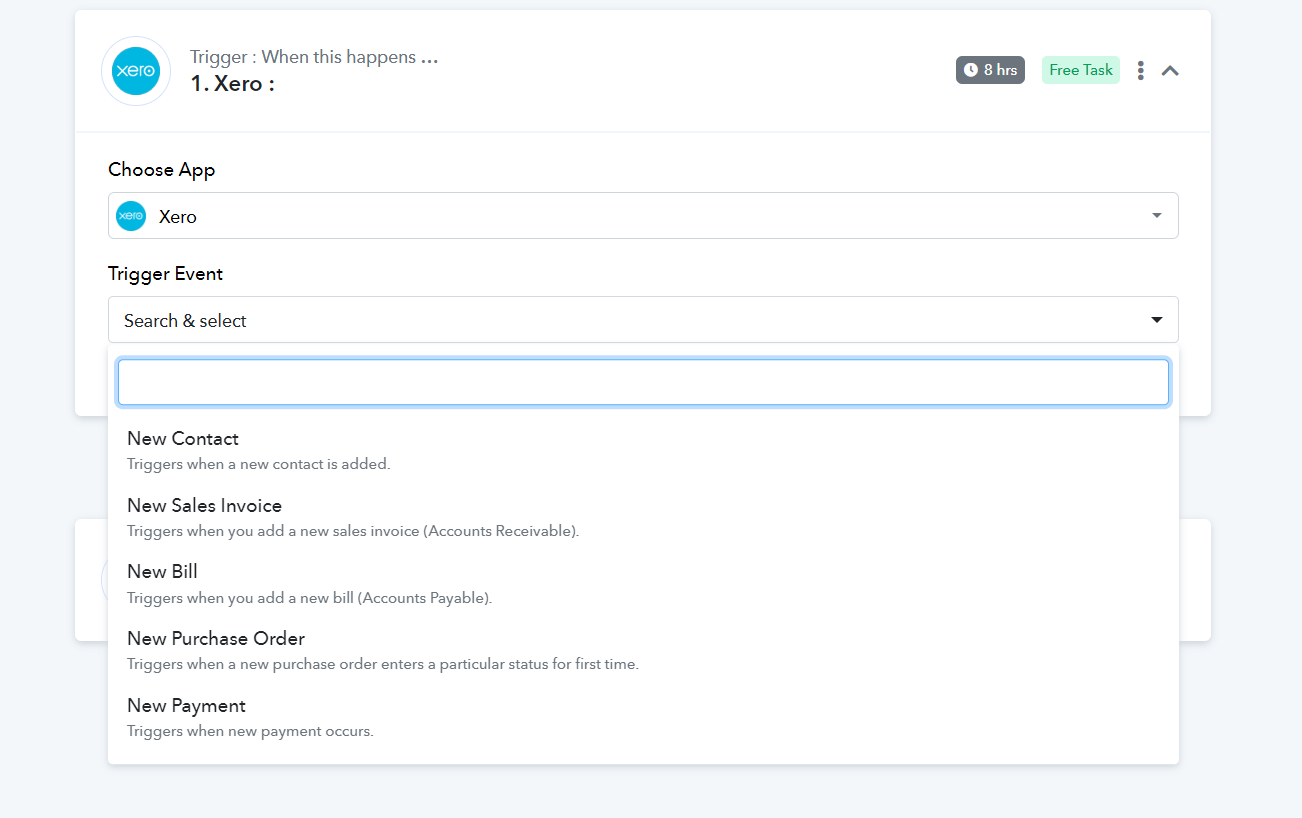Viewport: 1302px width, 818px height.
Task: Click the Xero icon in Choose App field
Action: [131, 216]
